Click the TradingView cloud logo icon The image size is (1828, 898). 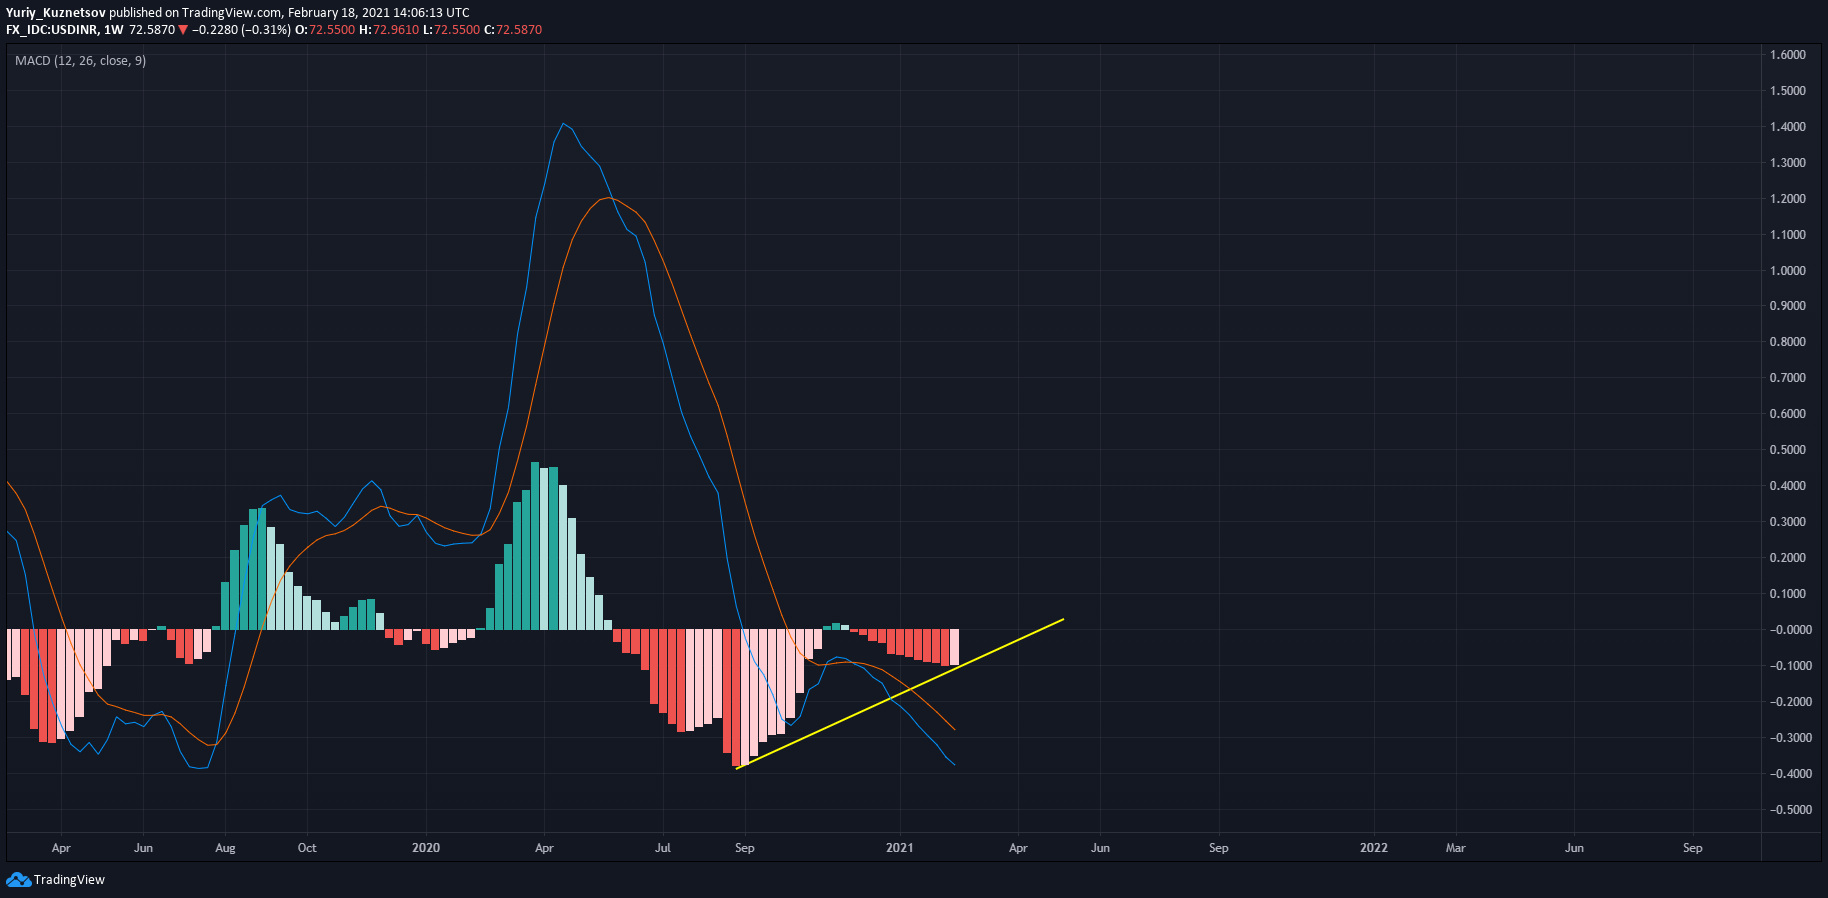click(x=18, y=880)
